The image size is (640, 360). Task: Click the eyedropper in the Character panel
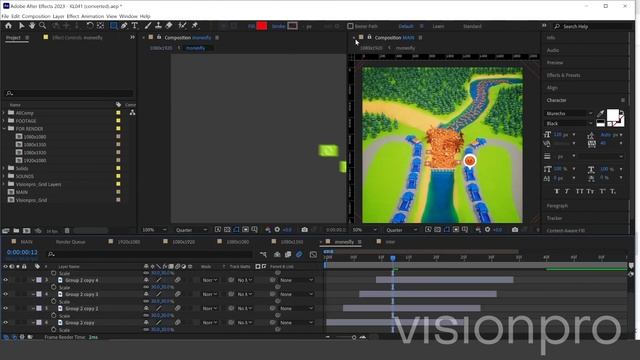[600, 114]
